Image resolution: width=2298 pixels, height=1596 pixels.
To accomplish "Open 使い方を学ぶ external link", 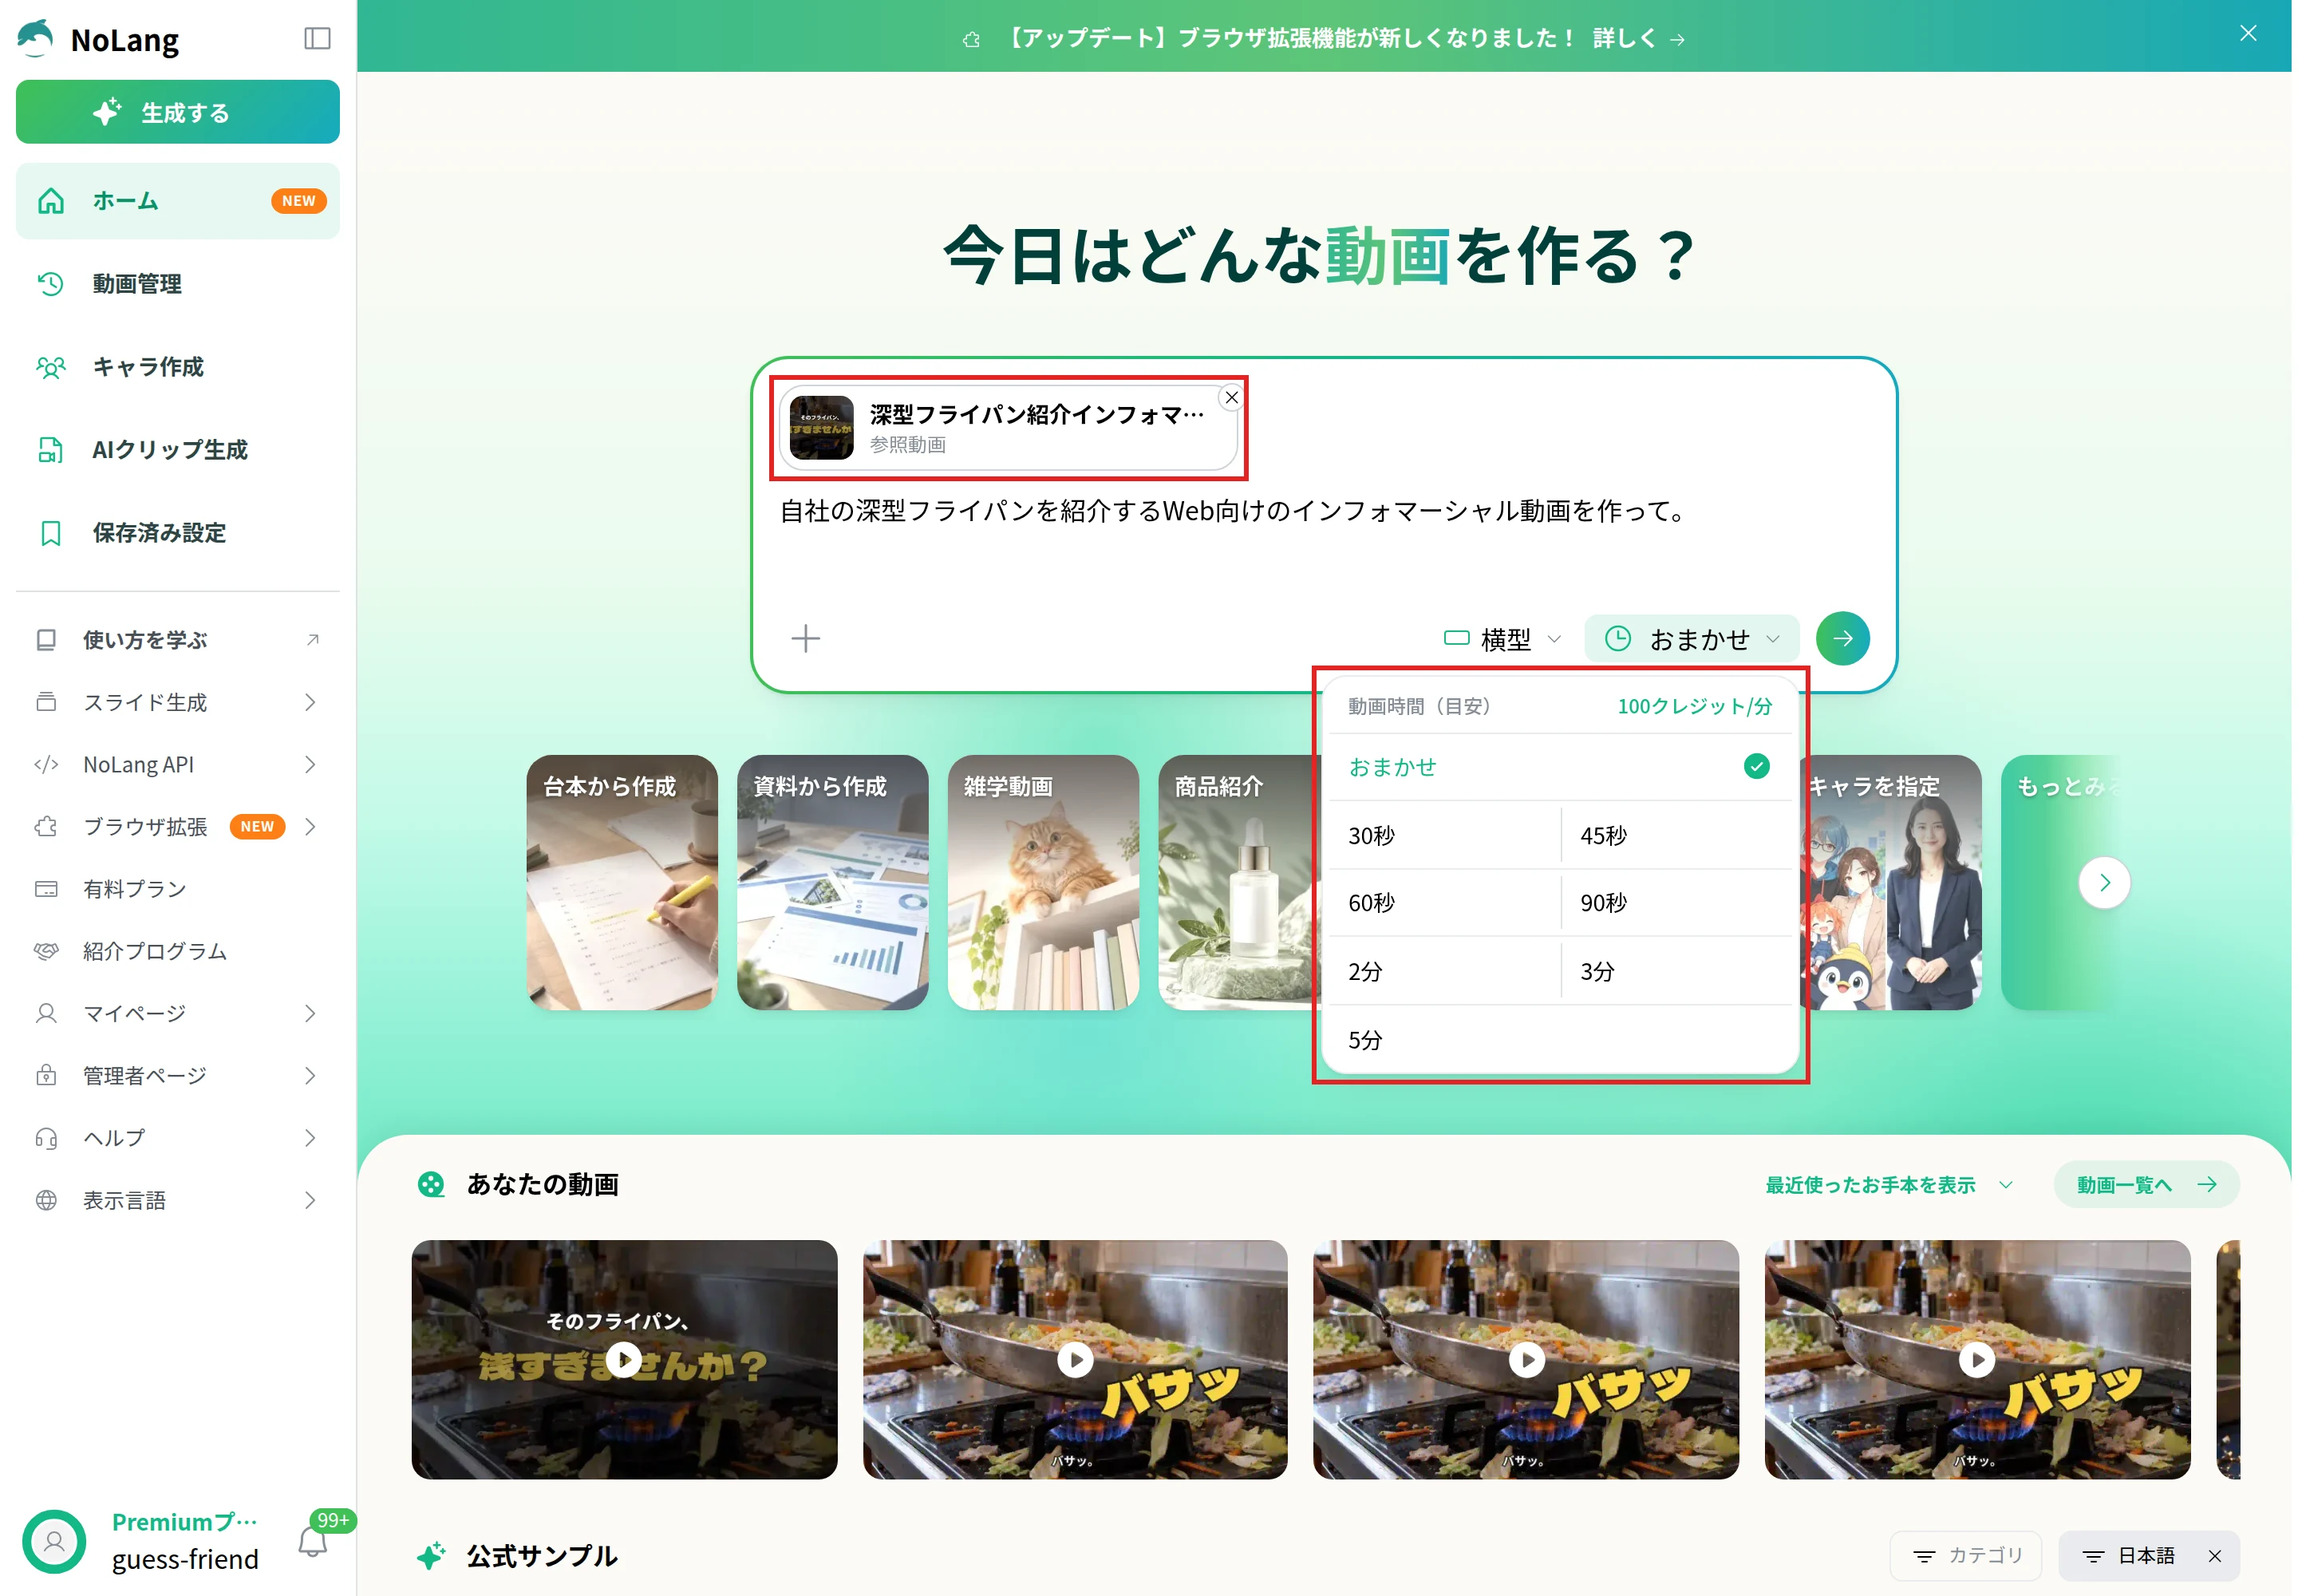I will [178, 640].
